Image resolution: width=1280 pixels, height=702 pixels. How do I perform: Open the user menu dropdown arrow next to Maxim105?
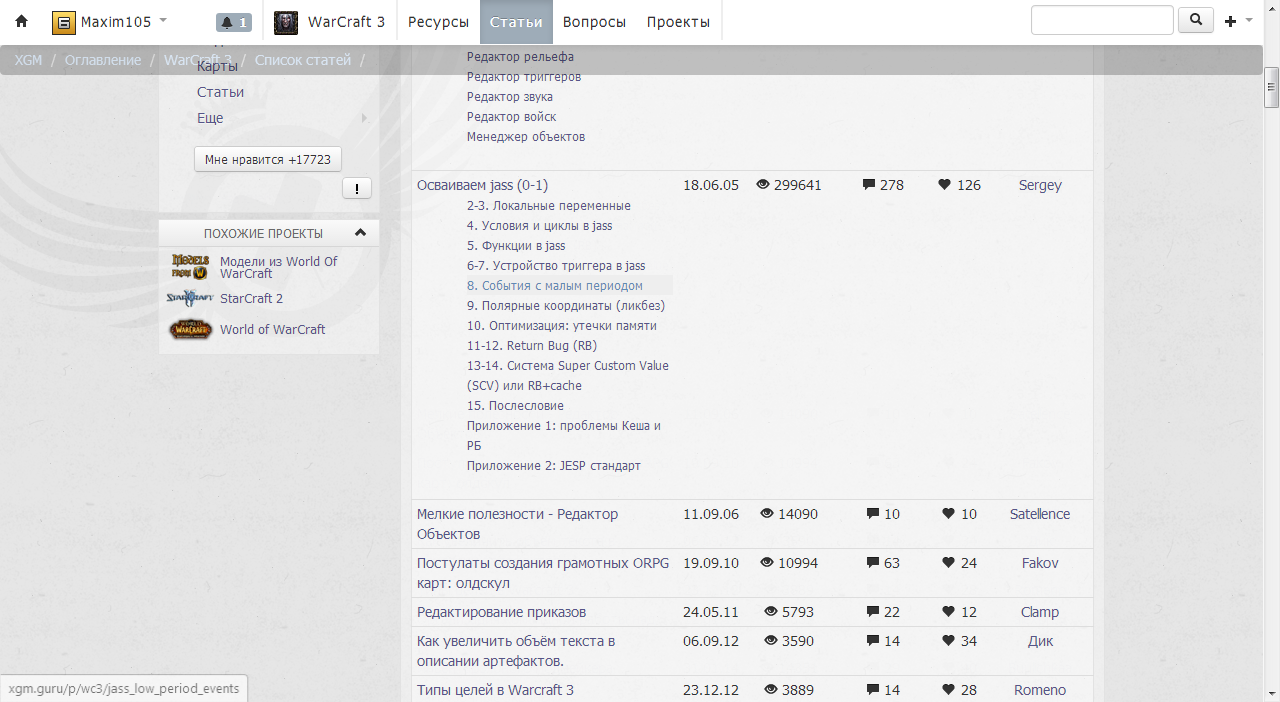(163, 21)
